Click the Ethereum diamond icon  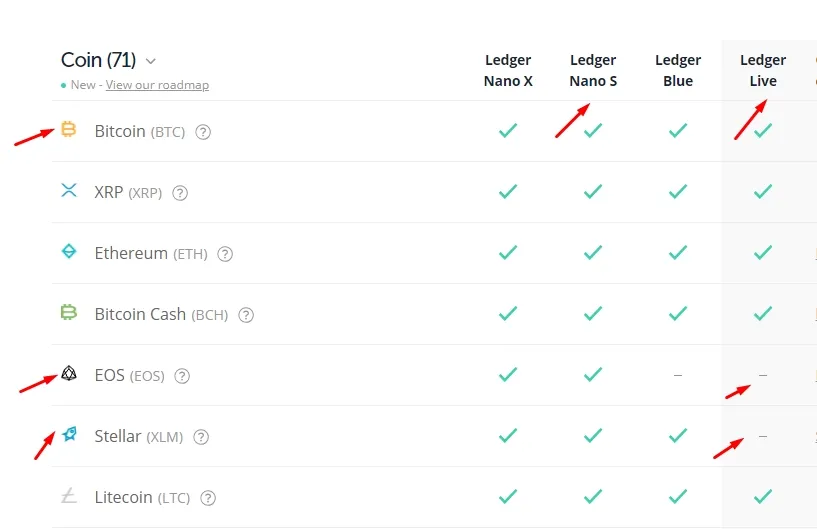69,251
